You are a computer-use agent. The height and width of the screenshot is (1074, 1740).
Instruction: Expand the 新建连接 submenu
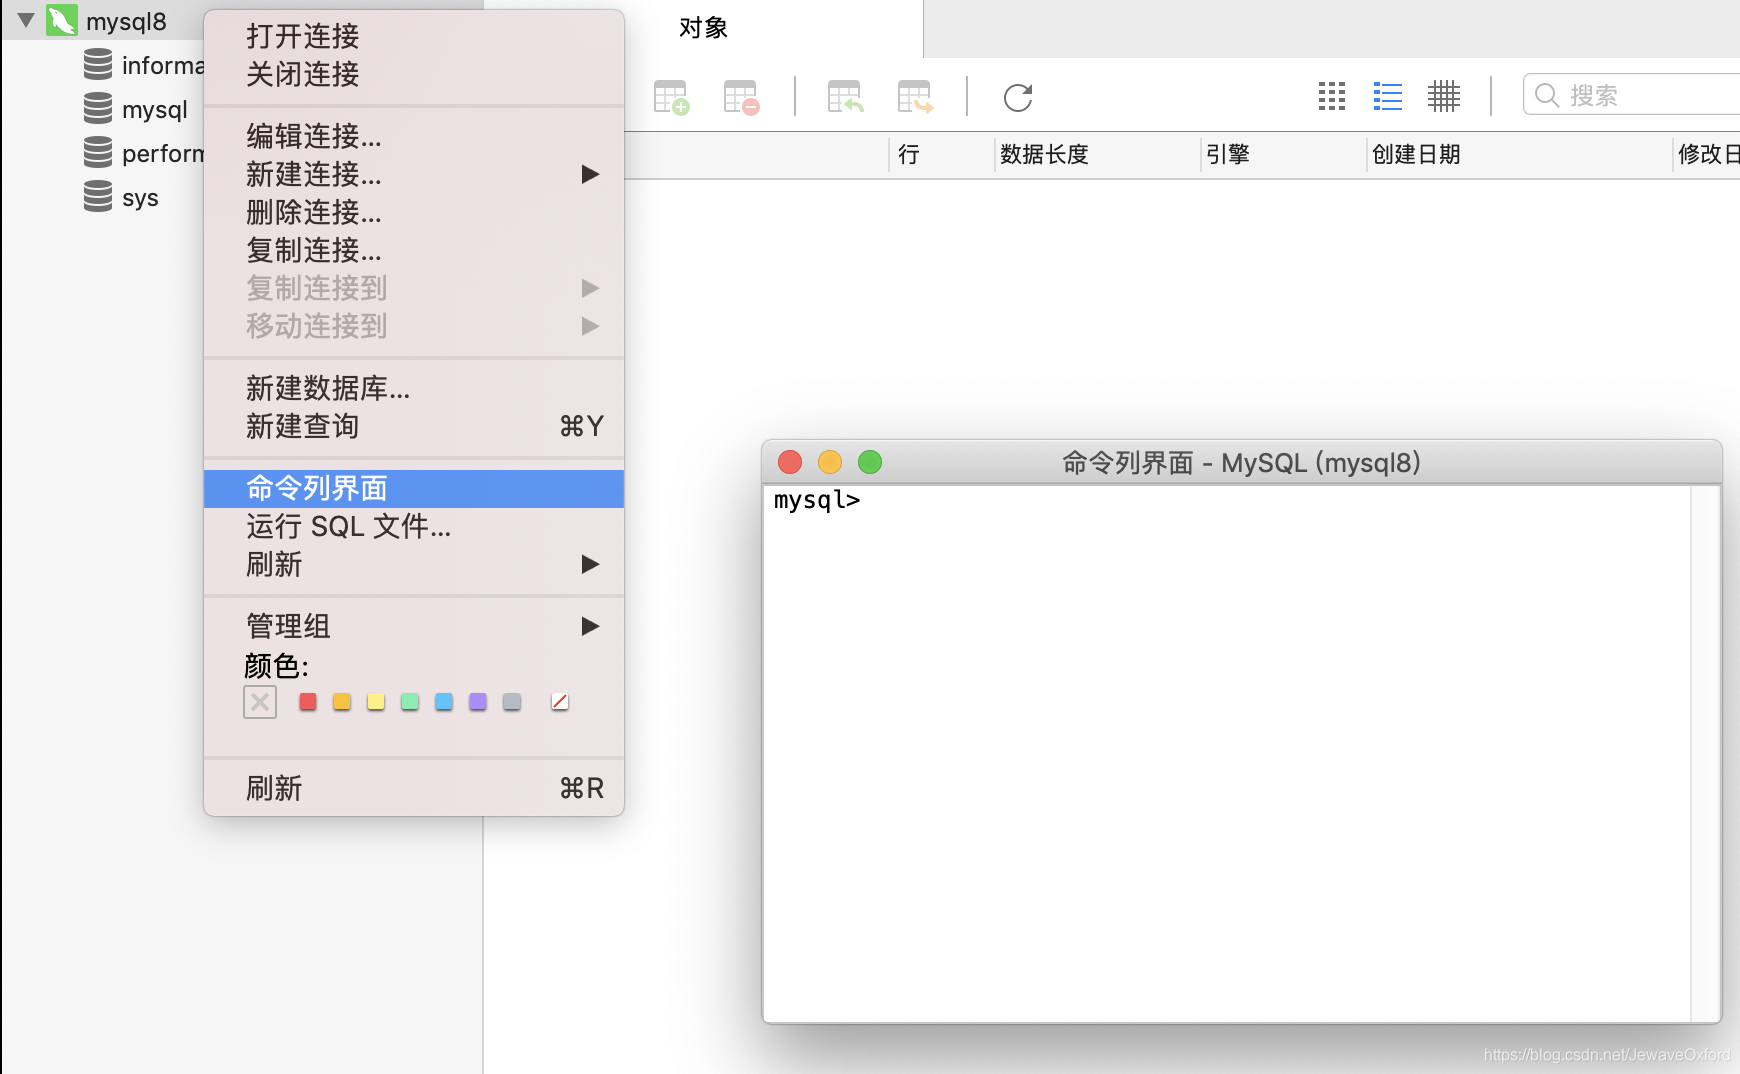pos(591,174)
